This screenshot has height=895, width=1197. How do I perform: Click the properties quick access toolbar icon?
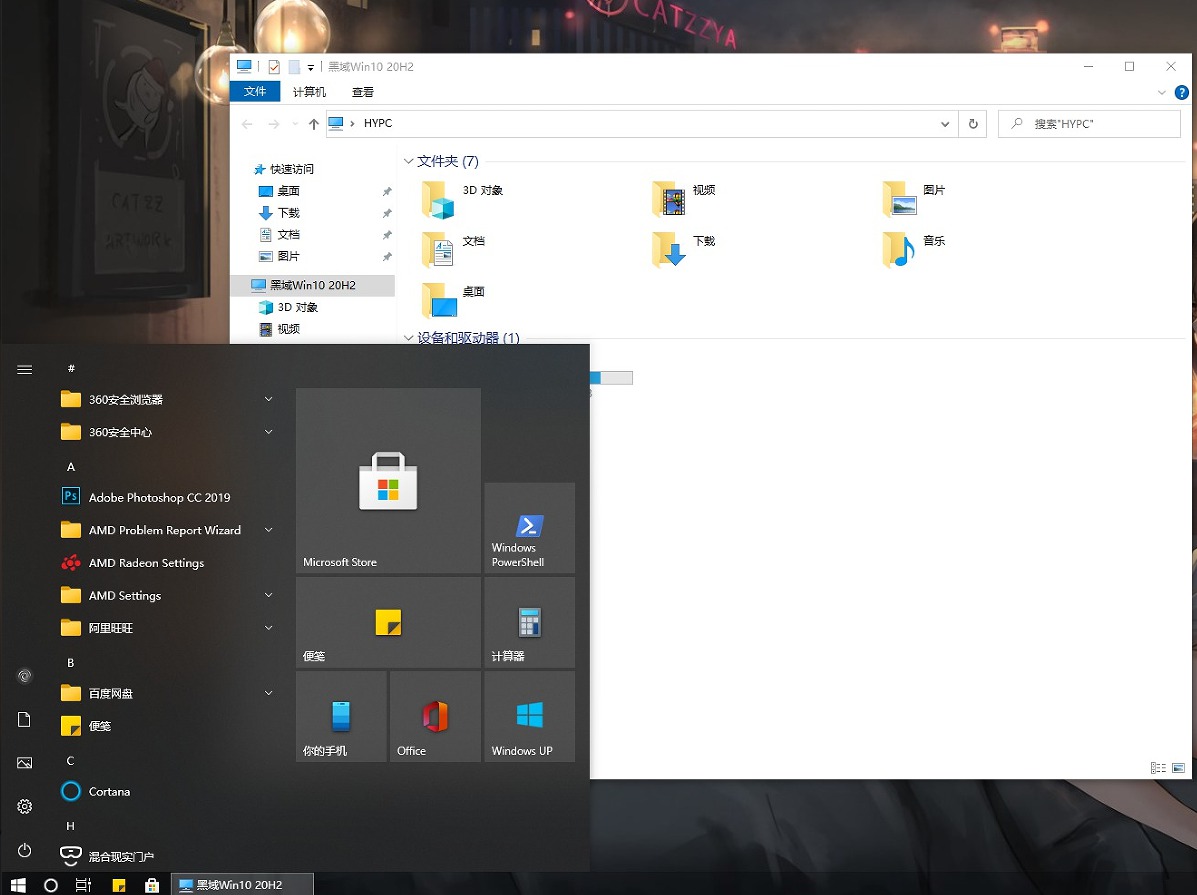(x=274, y=67)
